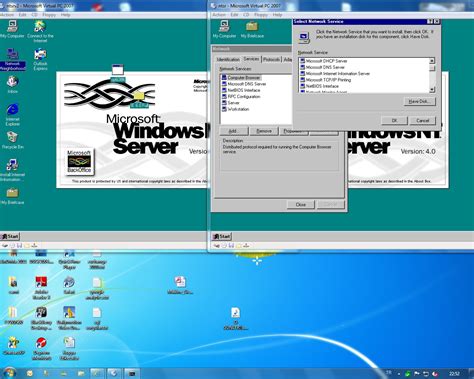Click scroll-up arrow of Network Service list
Image resolution: width=474 pixels, height=379 pixels.
(x=432, y=61)
